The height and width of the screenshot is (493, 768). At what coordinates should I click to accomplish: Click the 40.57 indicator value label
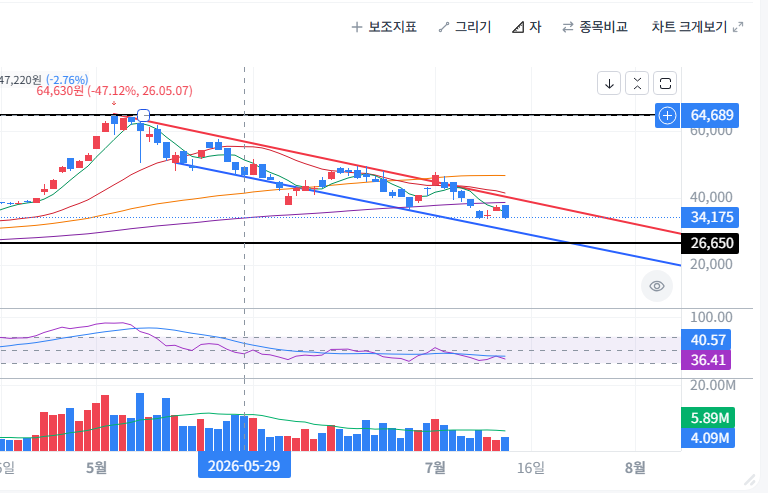[x=706, y=340]
